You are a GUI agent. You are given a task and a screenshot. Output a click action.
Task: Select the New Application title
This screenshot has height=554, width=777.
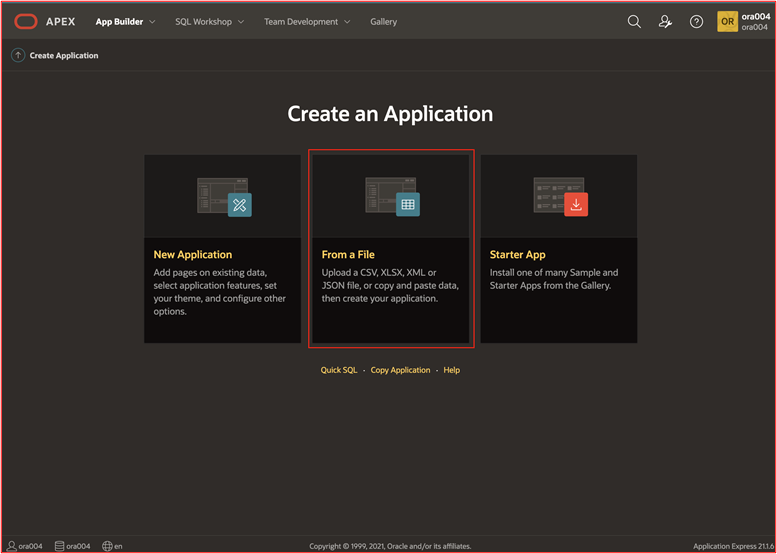[193, 254]
